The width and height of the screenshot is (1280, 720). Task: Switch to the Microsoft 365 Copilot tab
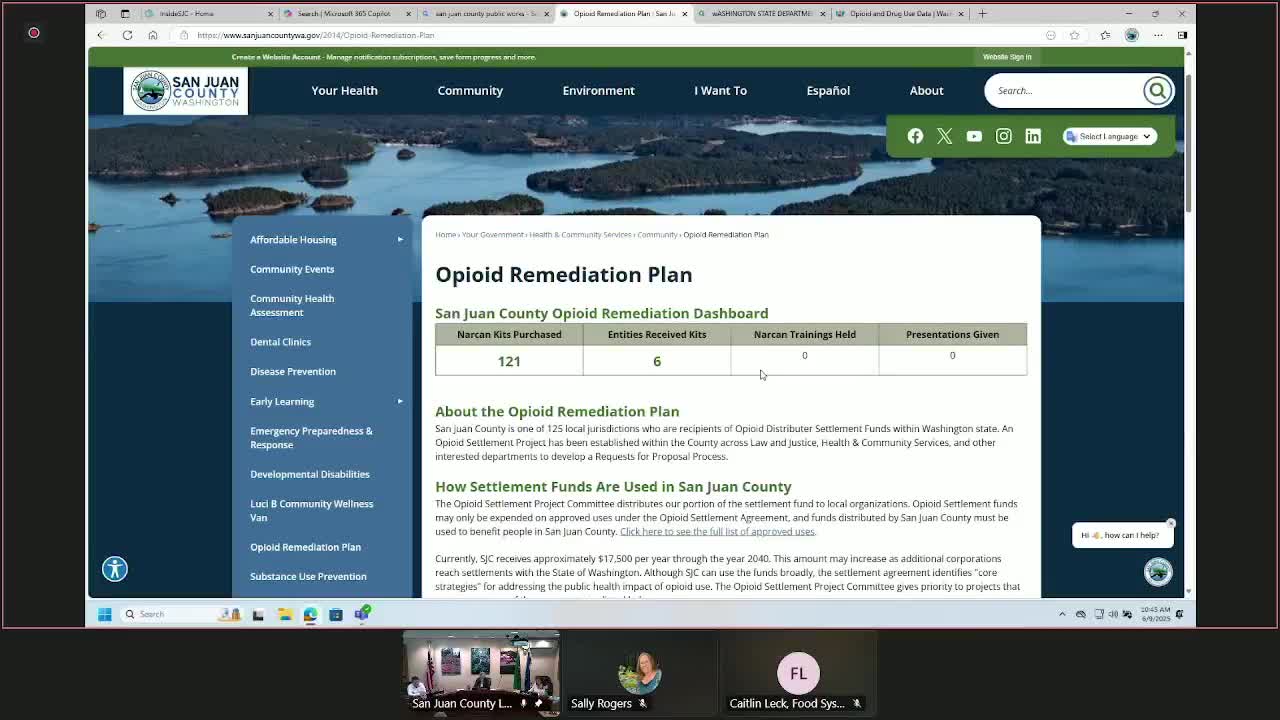(x=346, y=14)
